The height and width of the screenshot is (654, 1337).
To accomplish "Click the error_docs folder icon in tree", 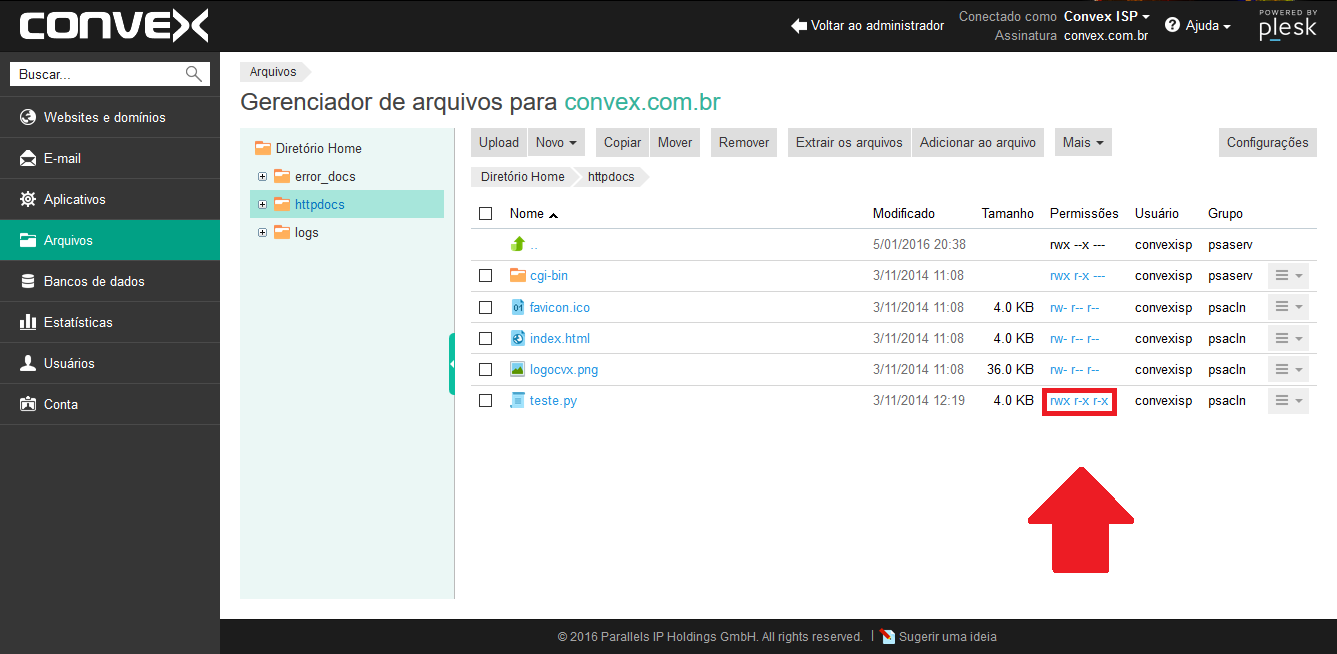I will coord(282,176).
